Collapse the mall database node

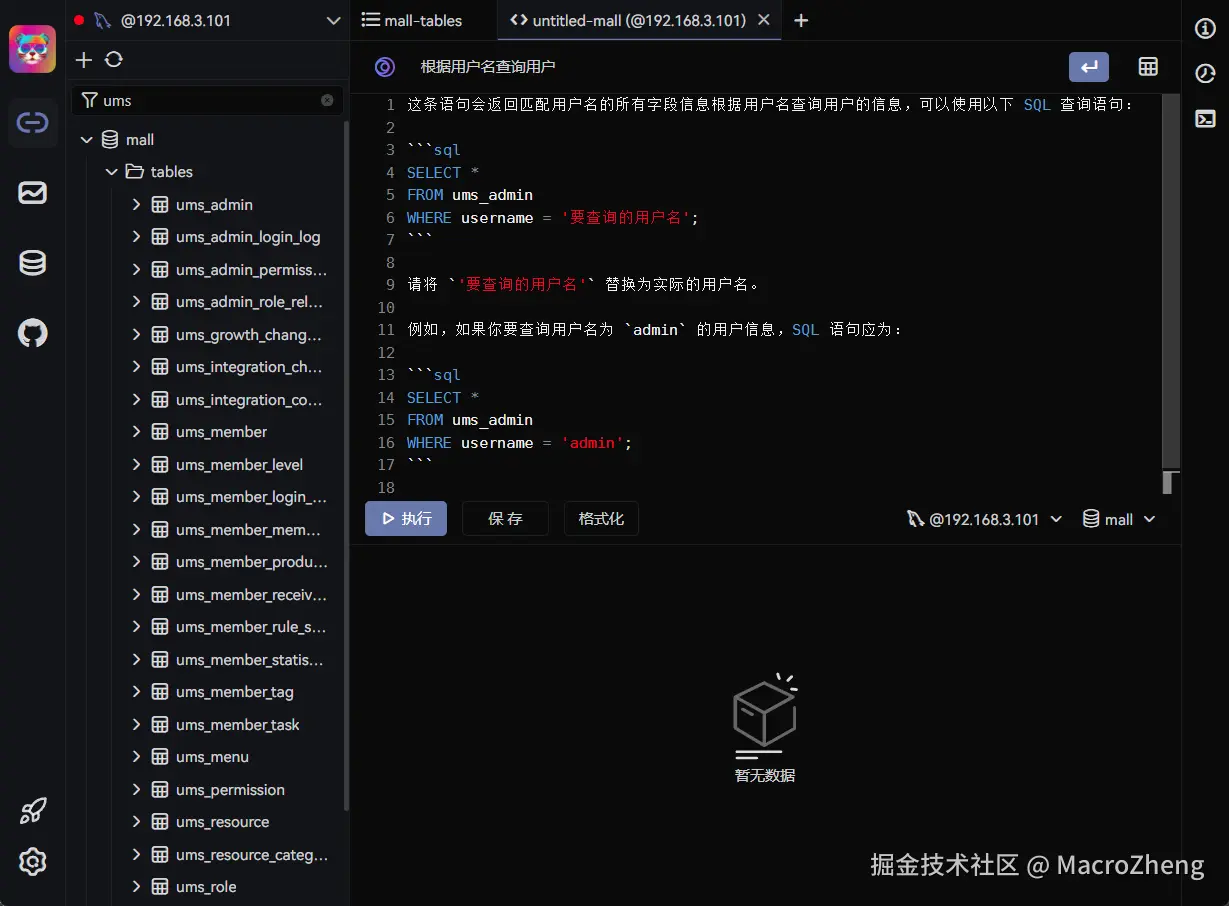click(86, 140)
